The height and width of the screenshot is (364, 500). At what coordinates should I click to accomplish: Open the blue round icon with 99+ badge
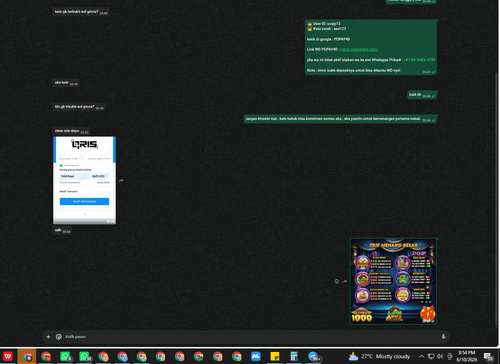click(x=314, y=356)
